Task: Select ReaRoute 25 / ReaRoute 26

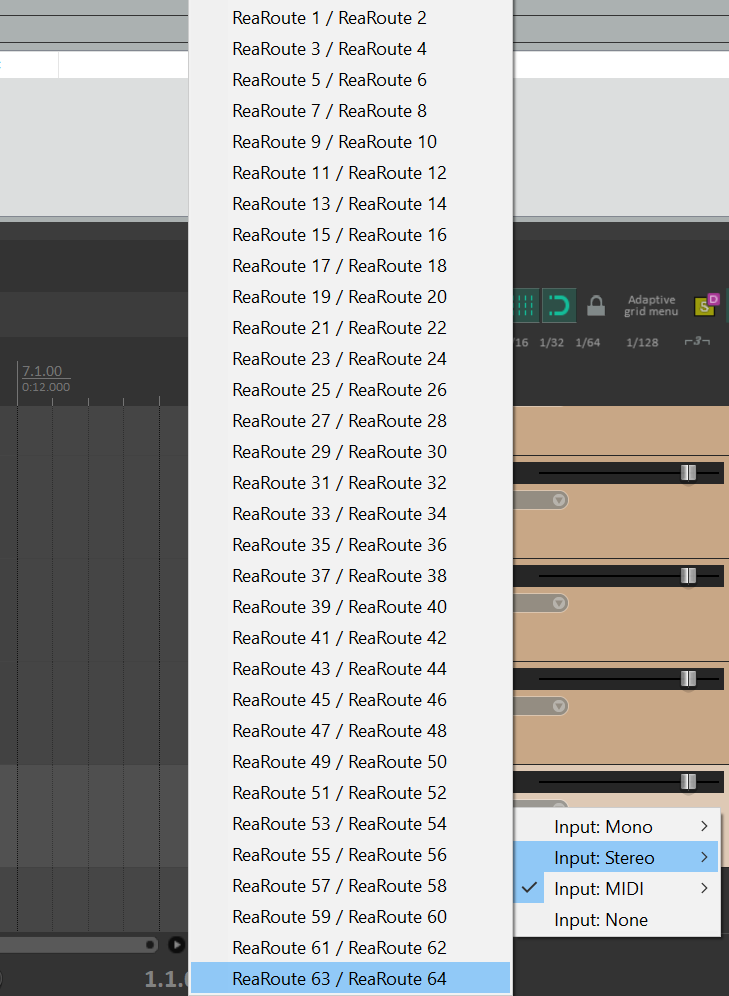Action: [351, 390]
